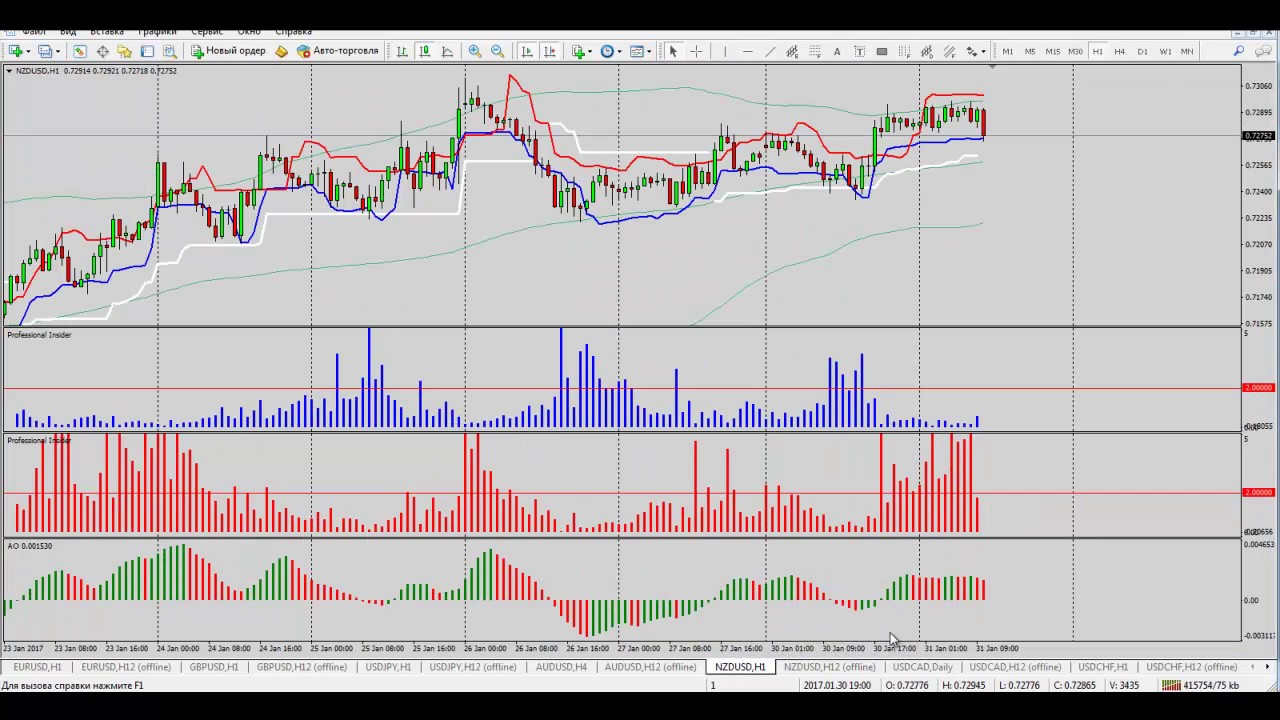Set timeframe to MN
The width and height of the screenshot is (1280, 720).
tap(1187, 51)
